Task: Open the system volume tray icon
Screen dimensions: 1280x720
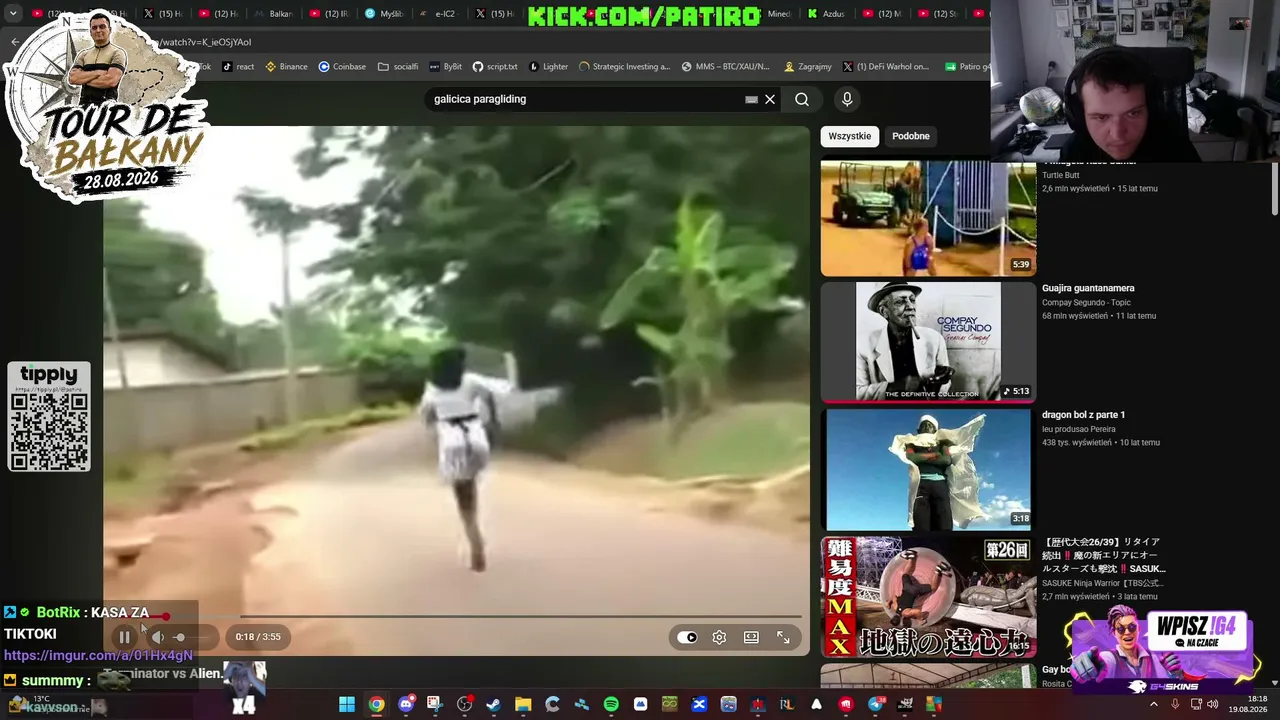Action: [1213, 705]
